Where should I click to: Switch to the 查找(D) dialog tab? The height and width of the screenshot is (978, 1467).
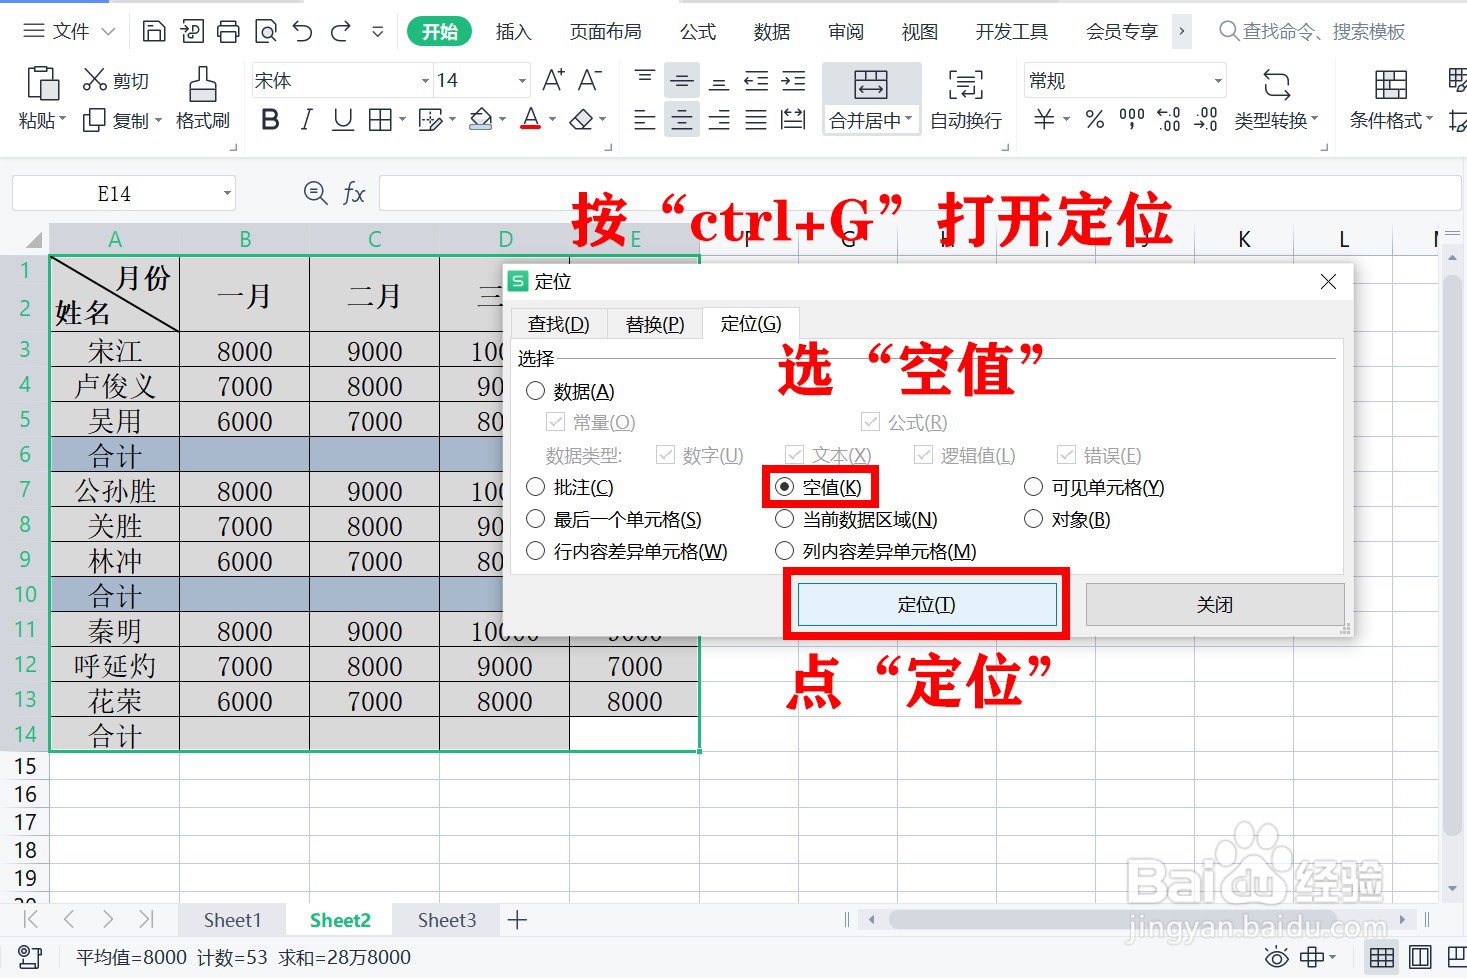(559, 324)
